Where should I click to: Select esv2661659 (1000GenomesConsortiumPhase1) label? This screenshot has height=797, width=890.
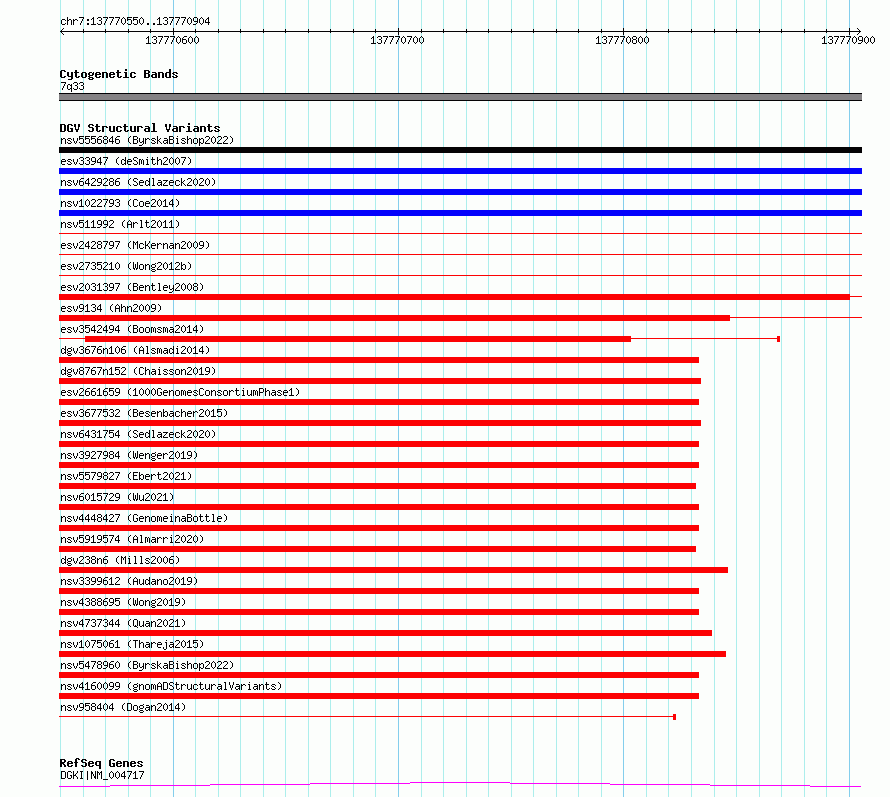tap(180, 392)
